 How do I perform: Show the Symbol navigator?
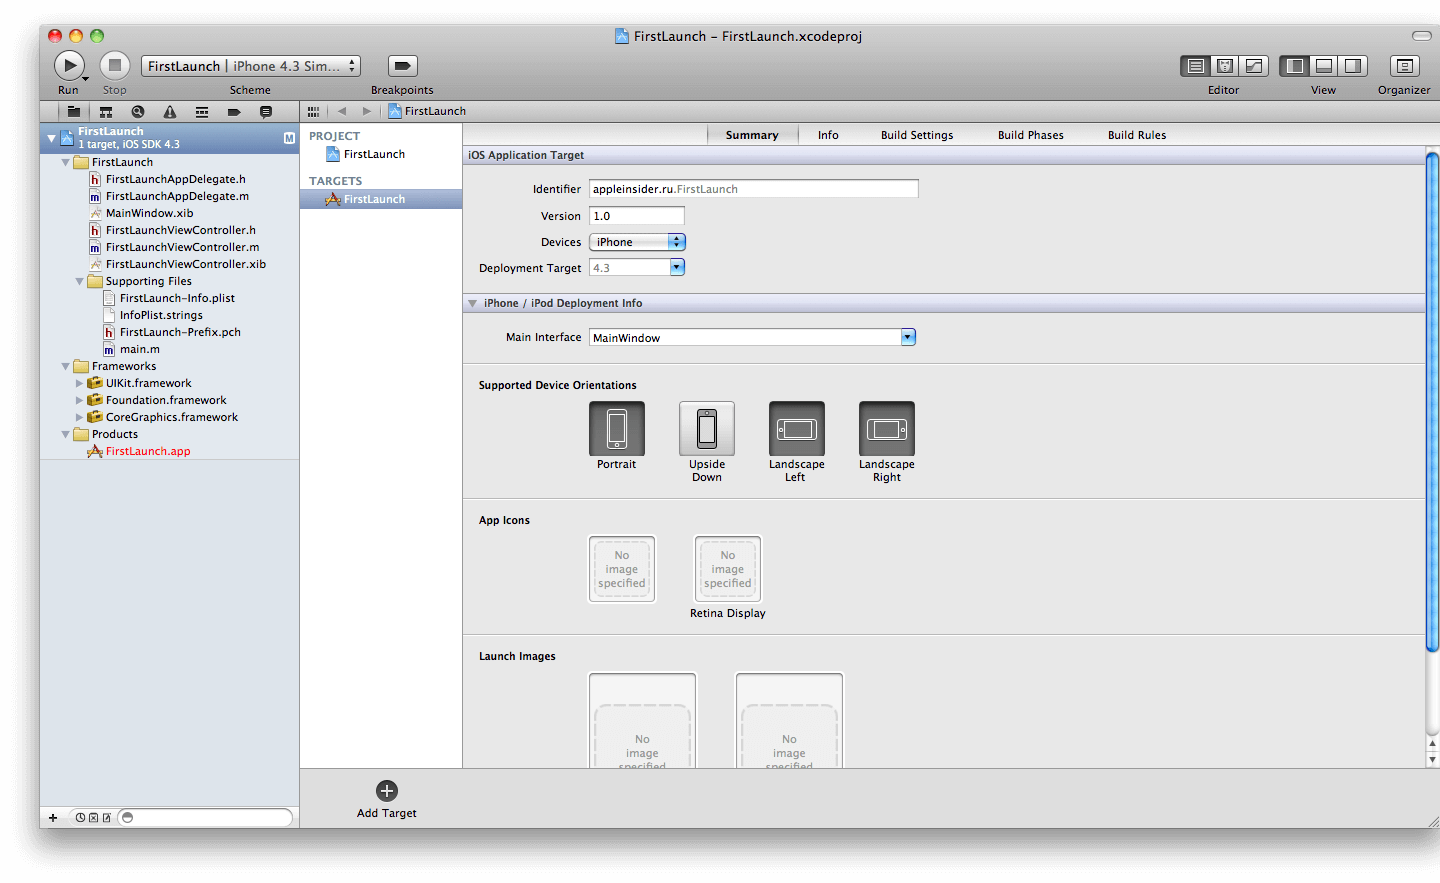pos(106,112)
